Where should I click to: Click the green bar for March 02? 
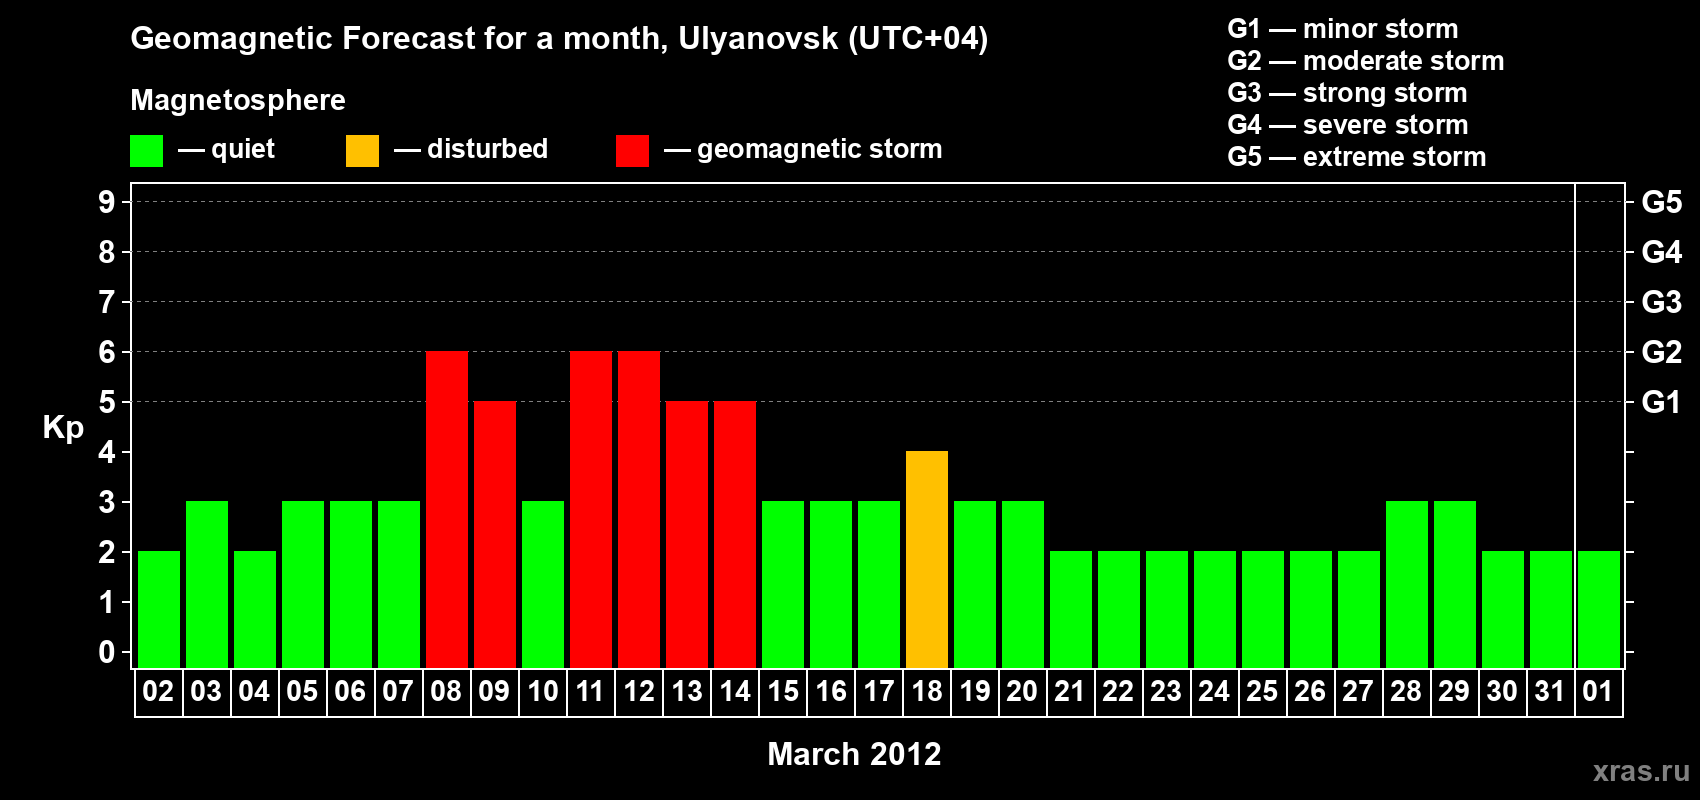pos(159,610)
